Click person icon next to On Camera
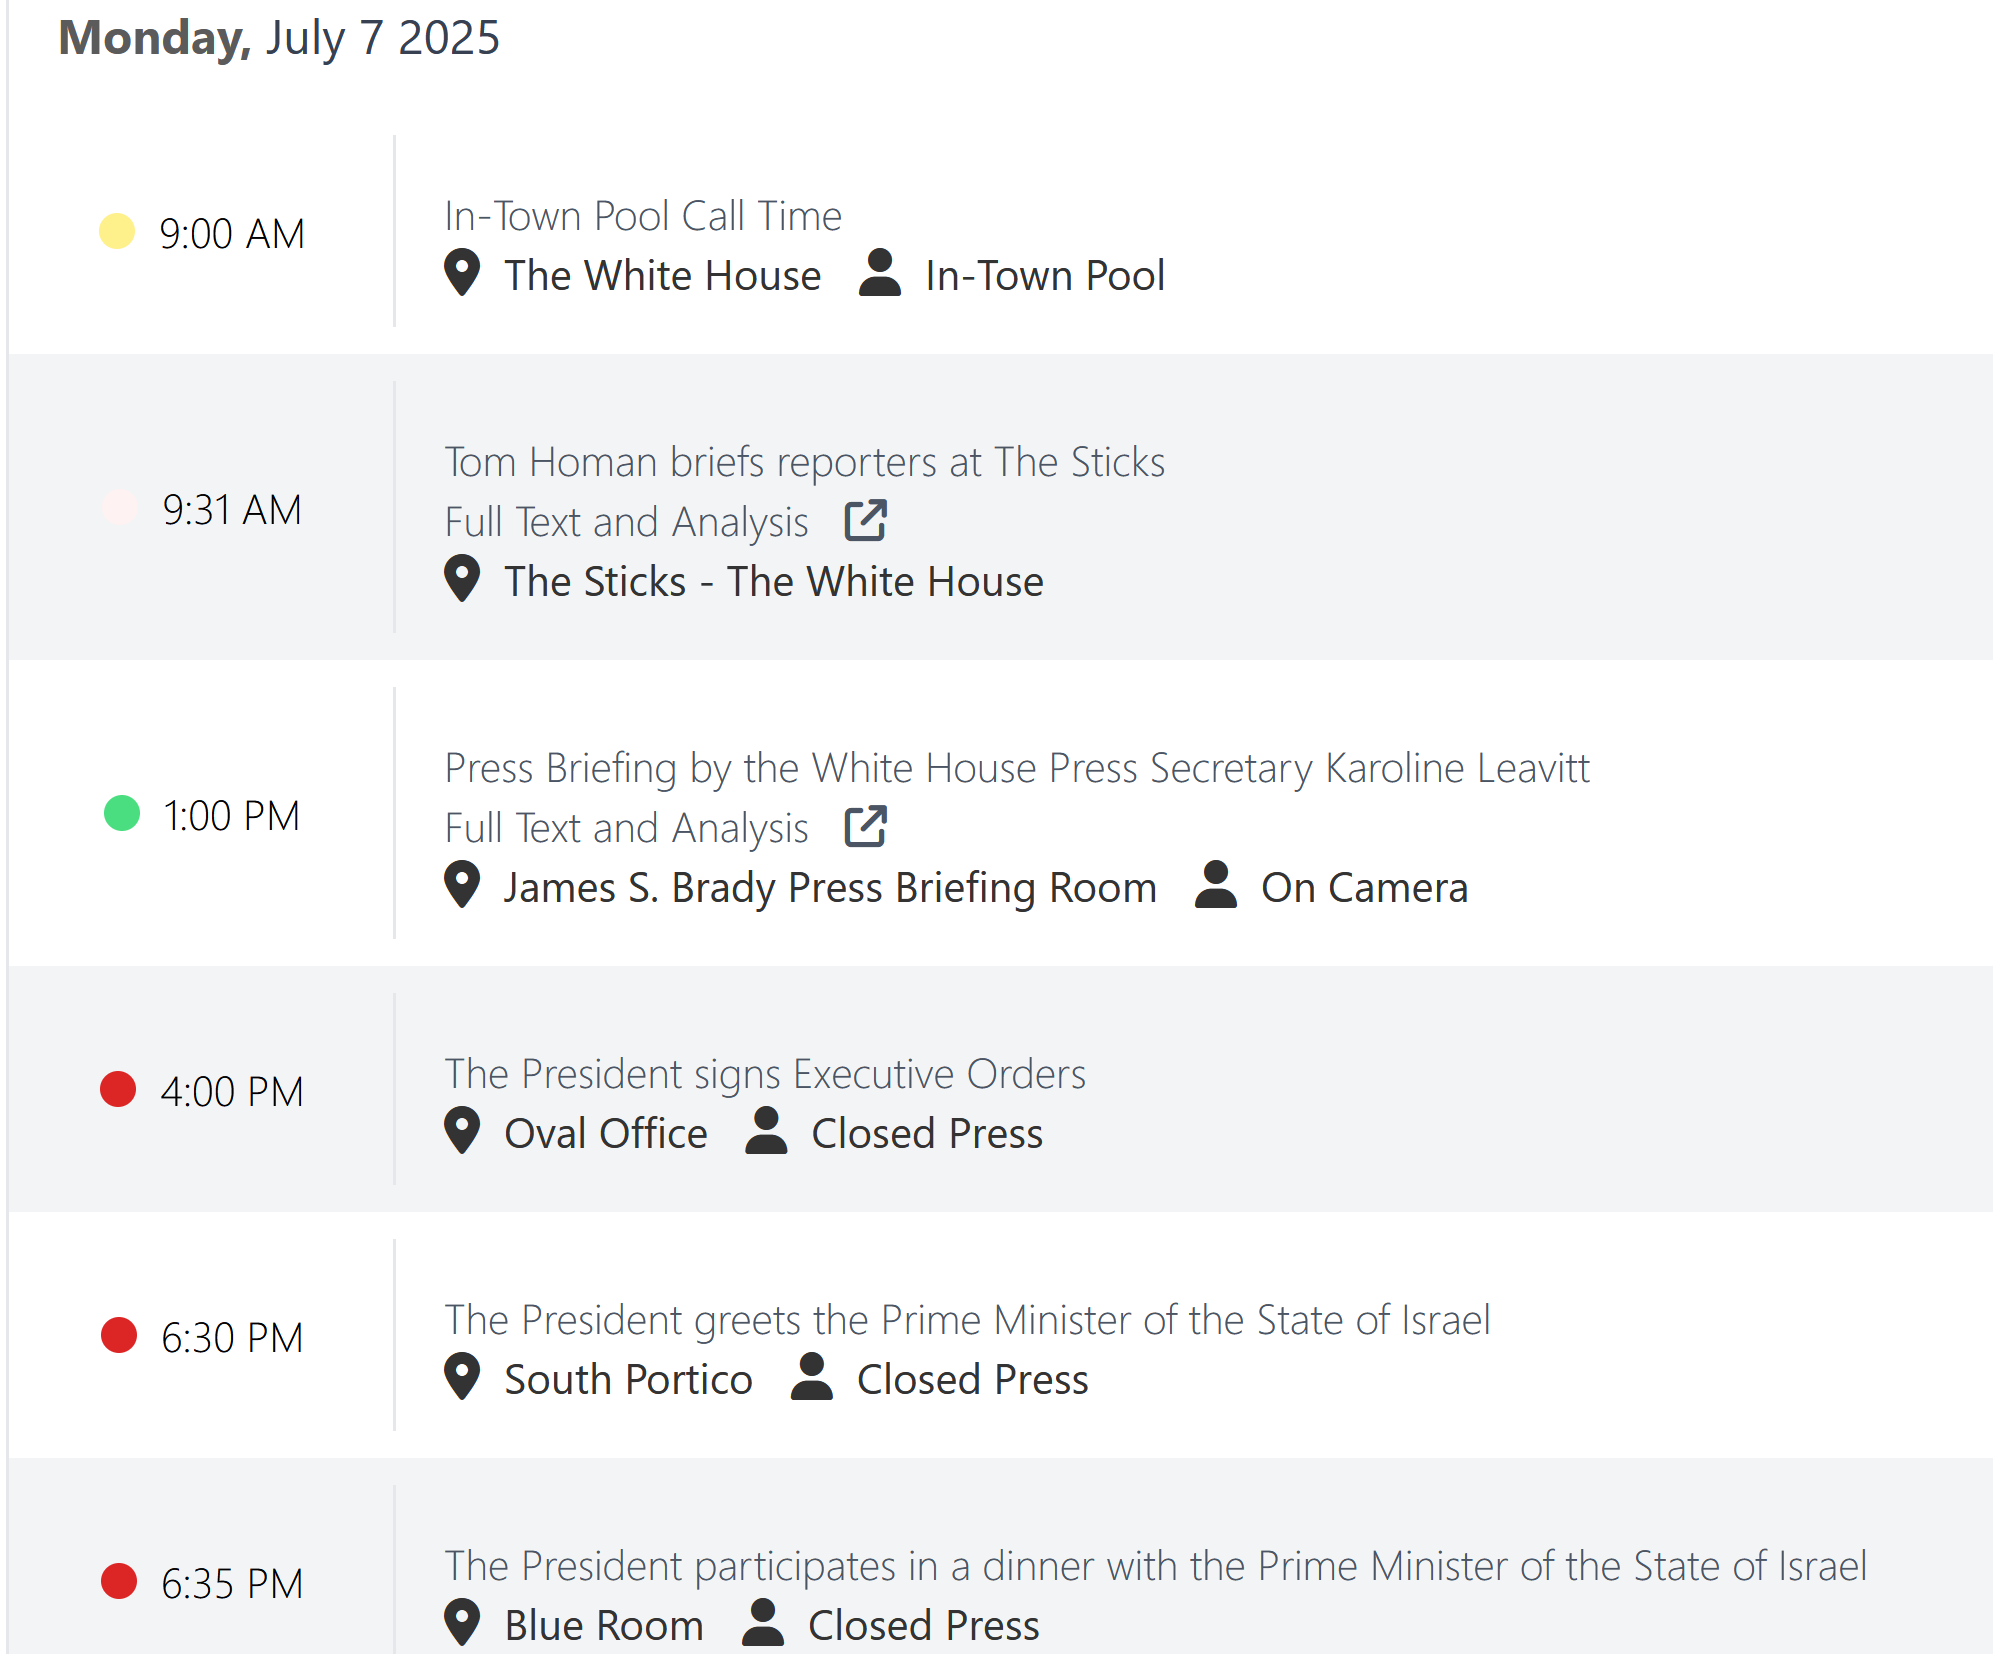This screenshot has width=1993, height=1654. [1216, 884]
